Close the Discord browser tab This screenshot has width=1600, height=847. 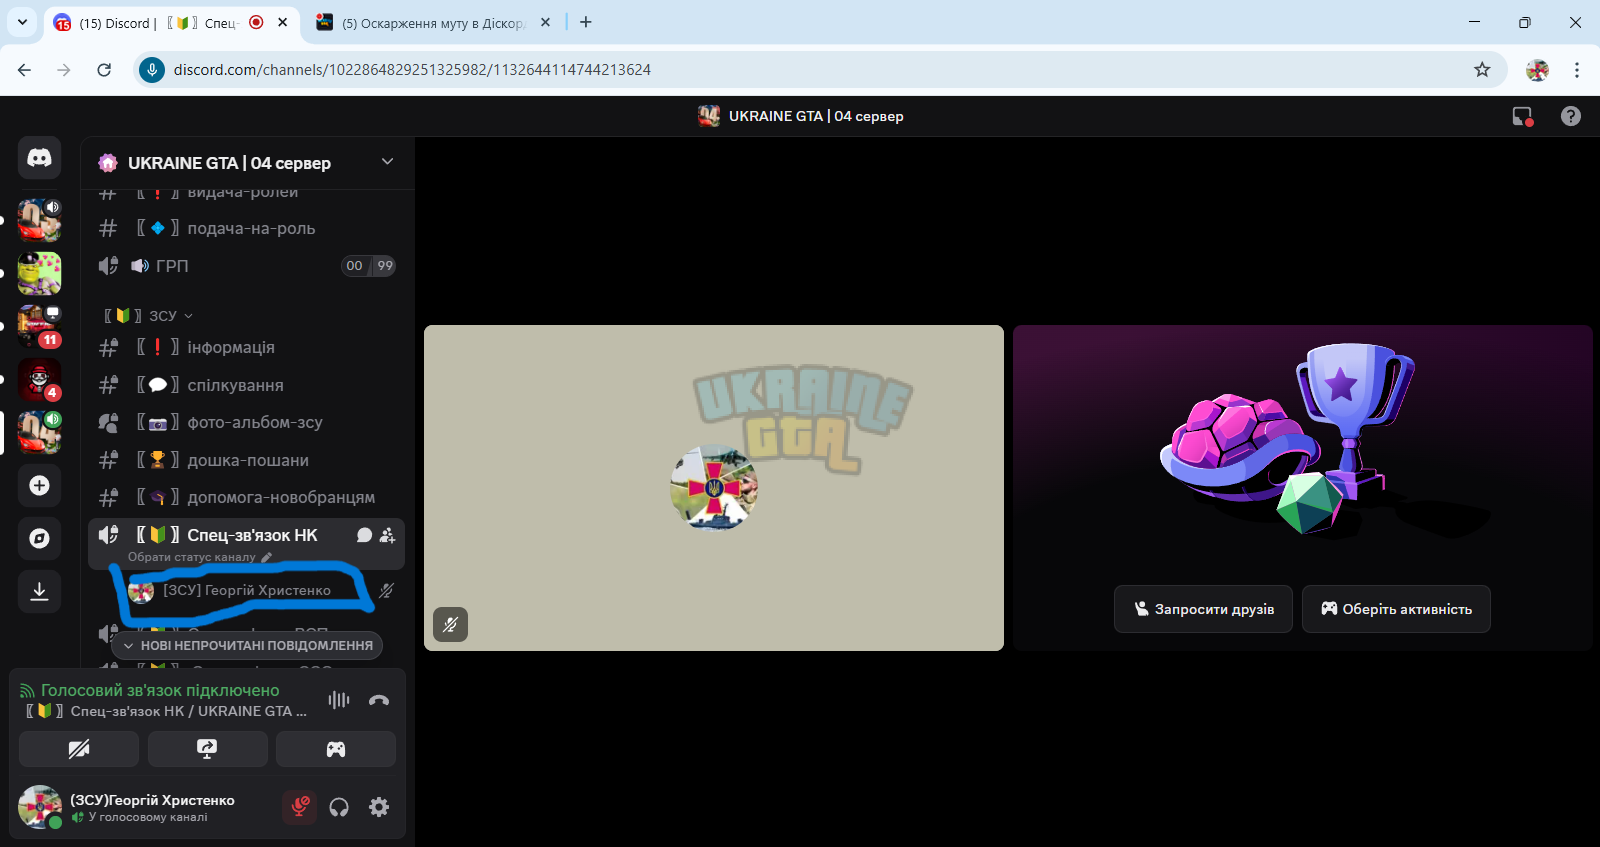point(283,22)
